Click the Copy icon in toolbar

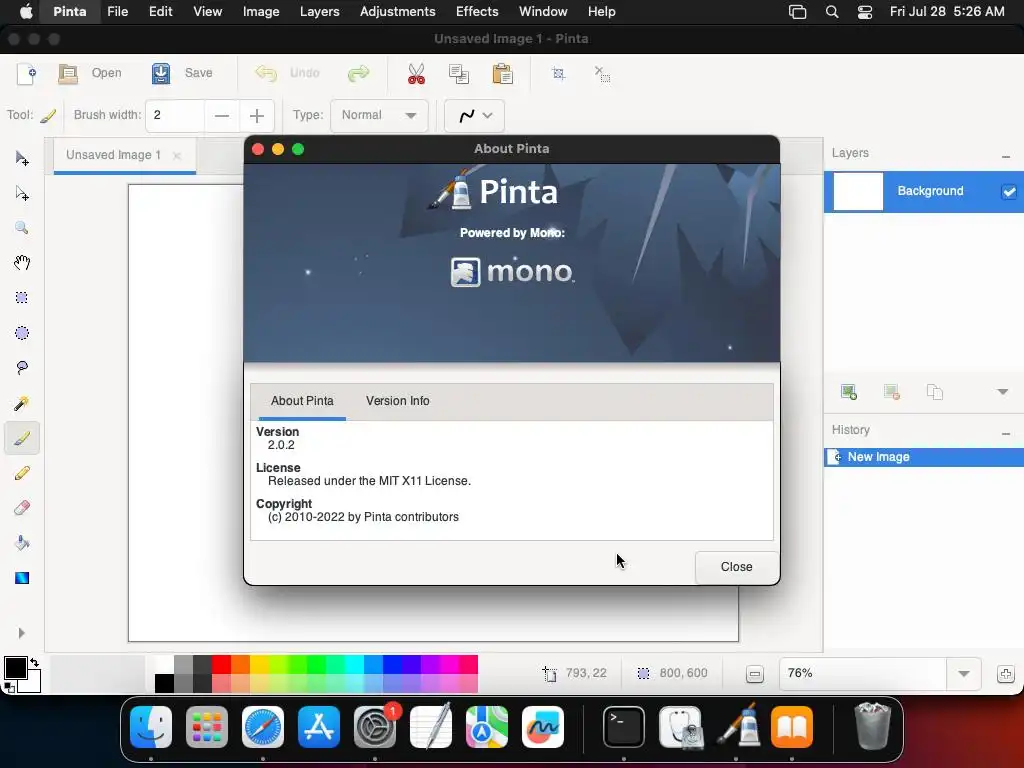point(459,73)
